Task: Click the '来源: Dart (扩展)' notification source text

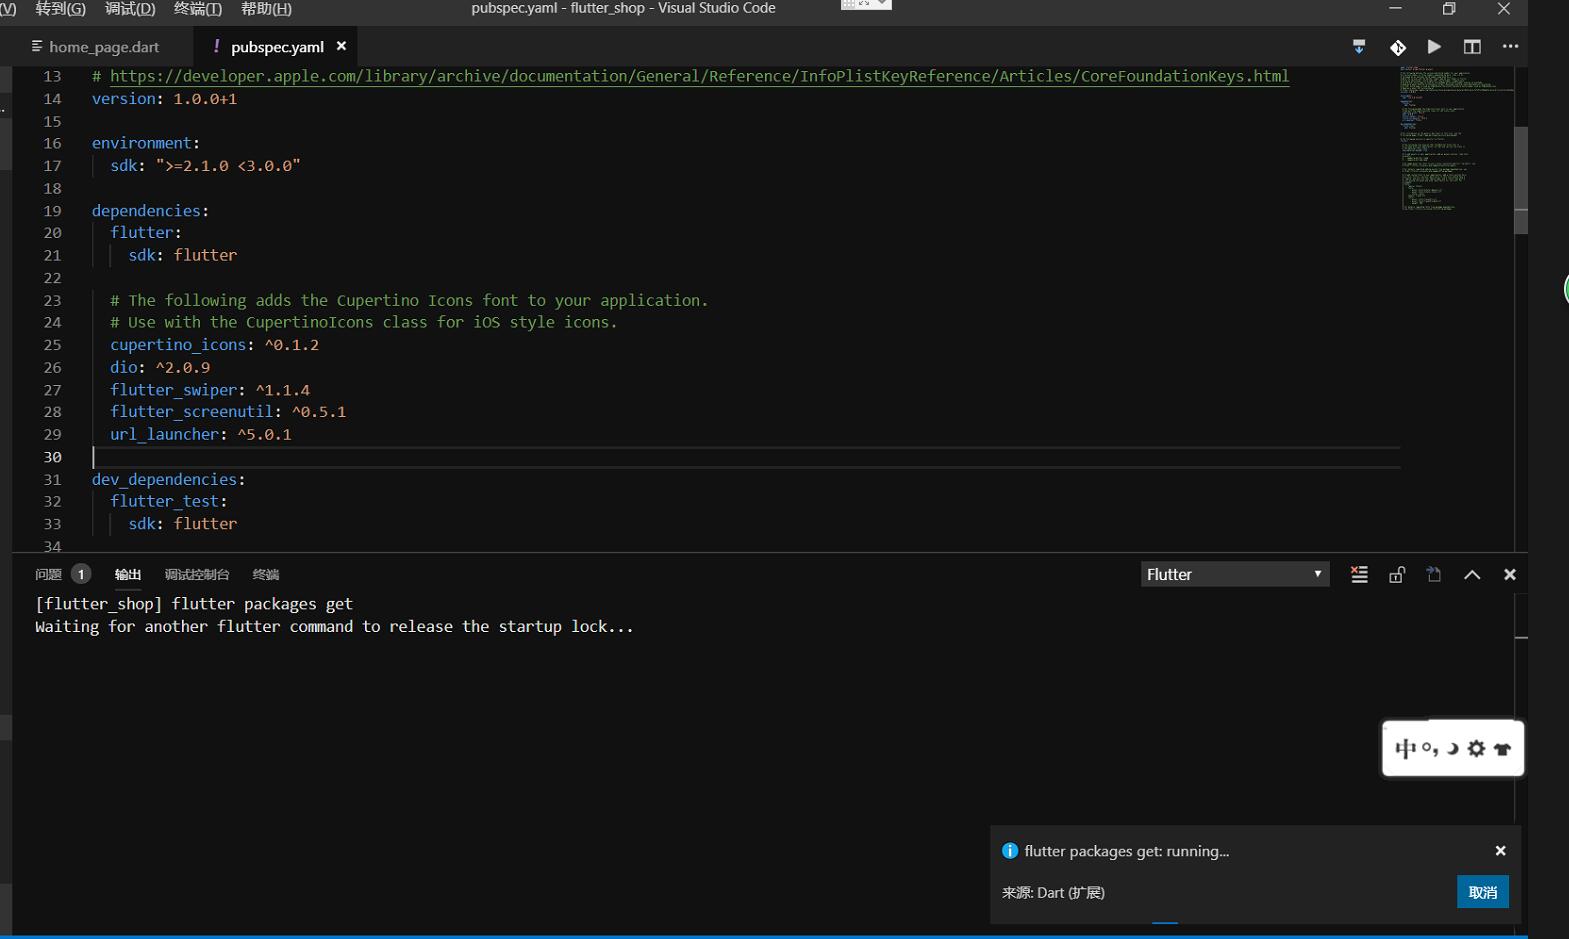Action: [1053, 893]
